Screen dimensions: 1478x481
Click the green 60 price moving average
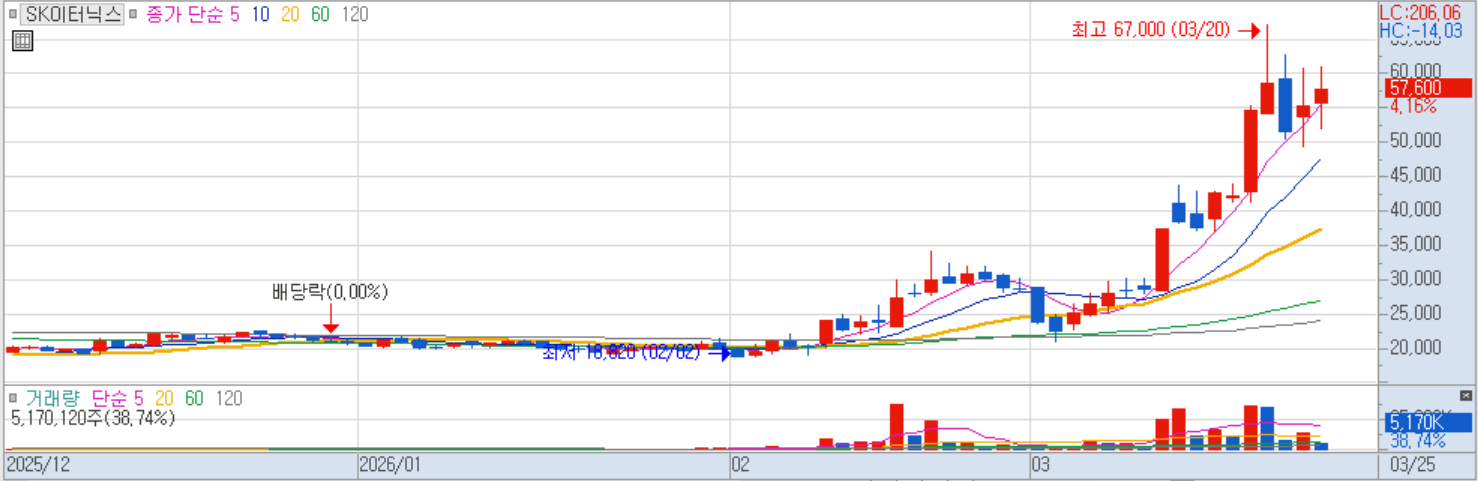320,14
